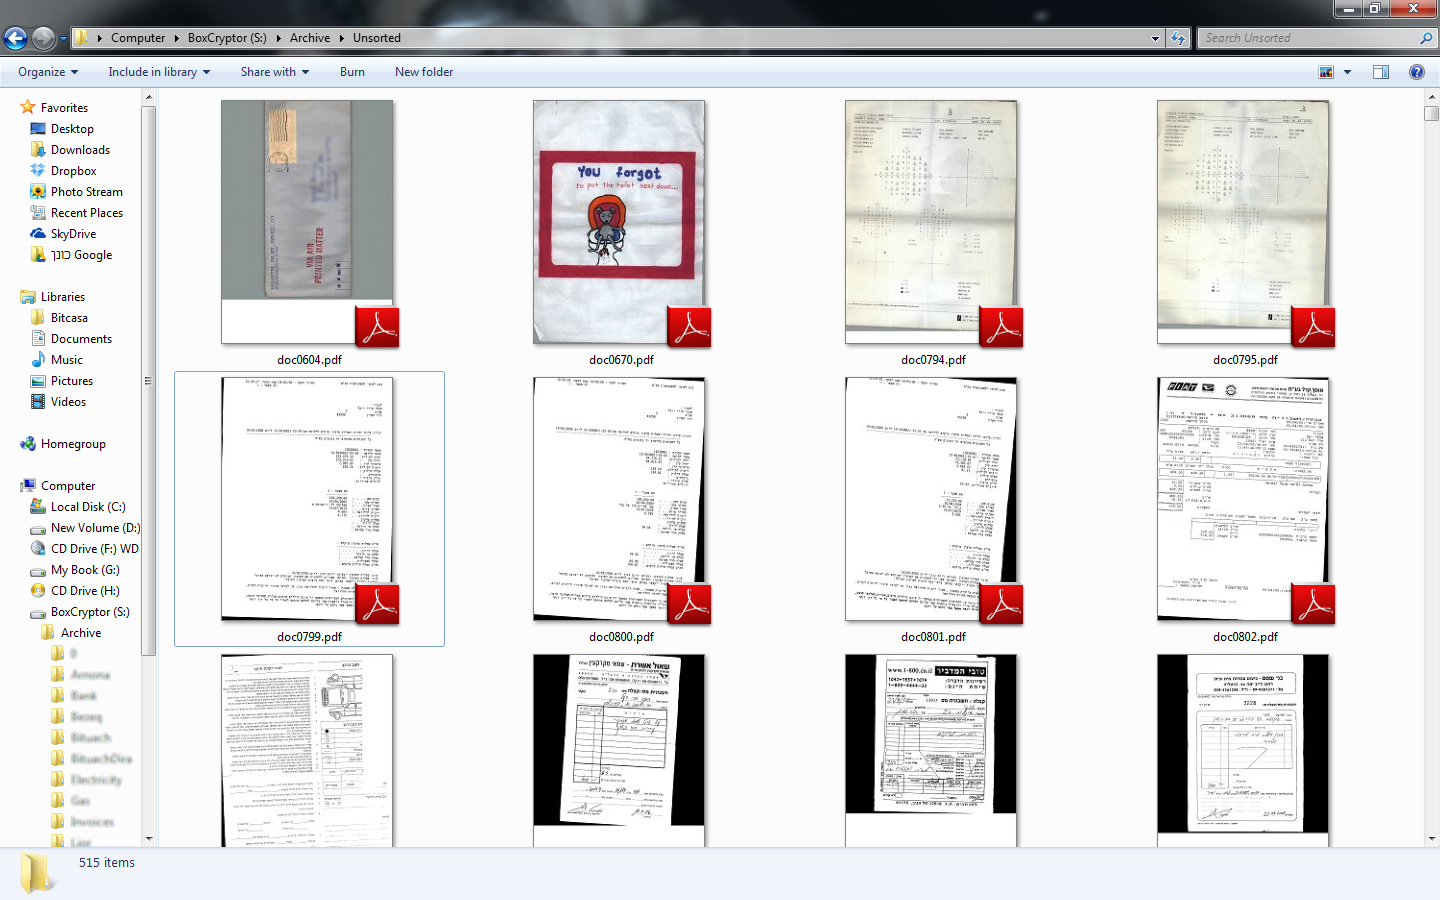Toggle the preview pane button
Image resolution: width=1440 pixels, height=900 pixels.
click(1381, 72)
